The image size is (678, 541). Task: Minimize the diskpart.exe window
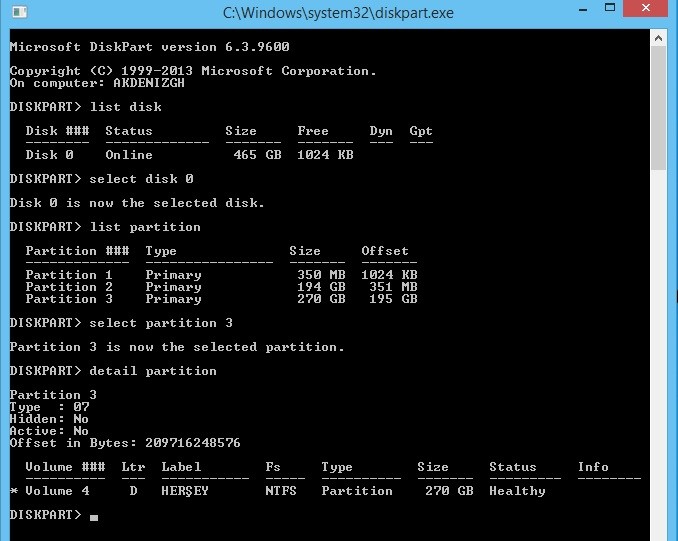click(x=582, y=10)
